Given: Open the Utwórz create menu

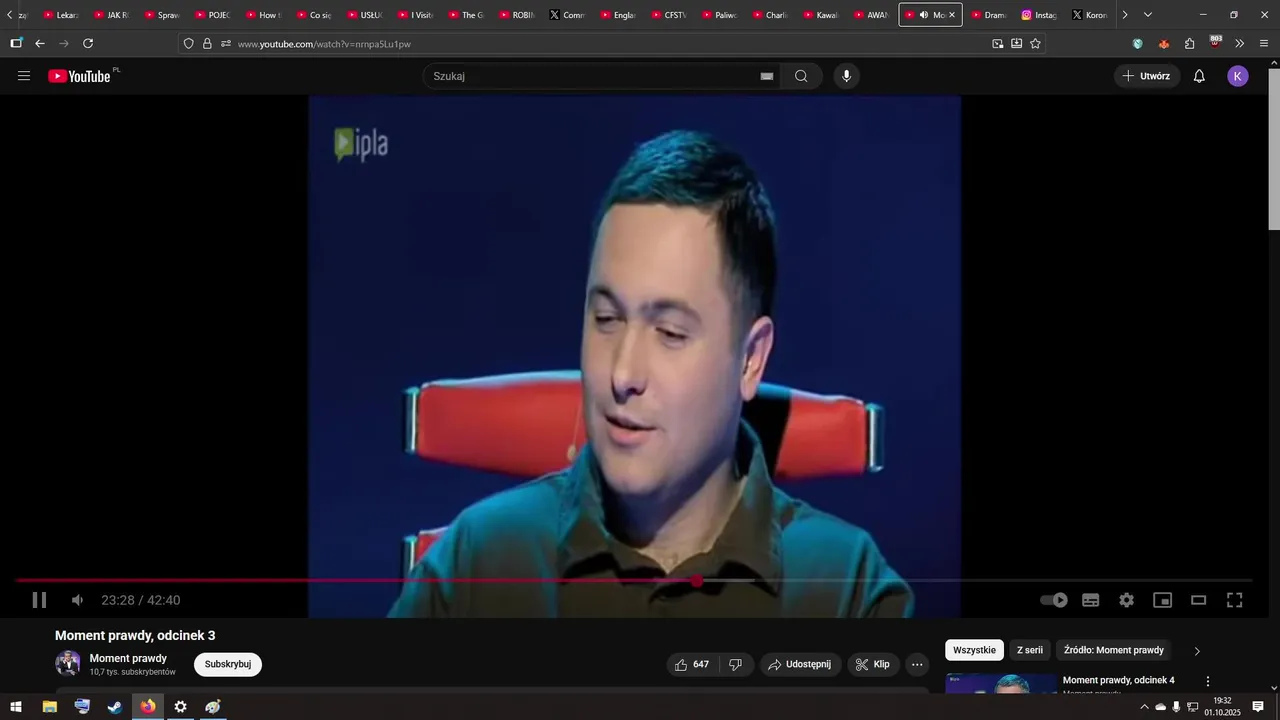Looking at the screenshot, I should (x=1147, y=76).
